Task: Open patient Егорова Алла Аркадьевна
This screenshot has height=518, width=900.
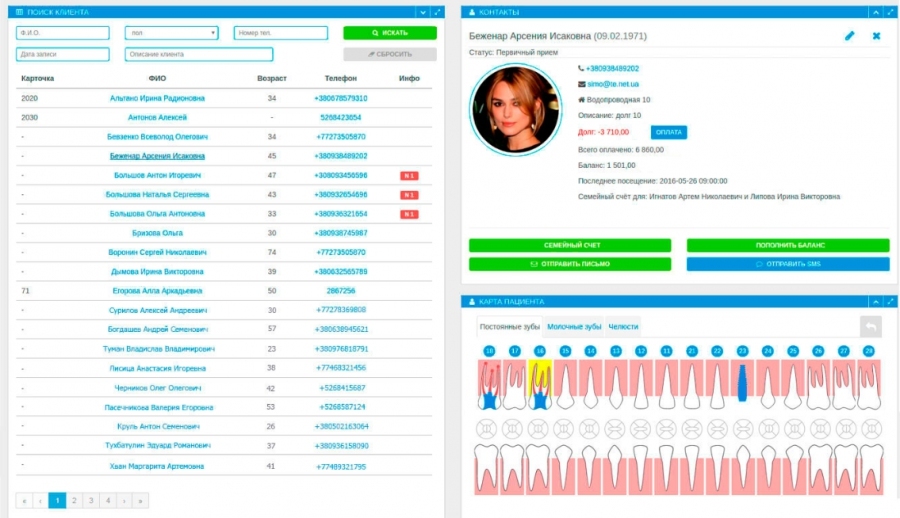Action: click(157, 290)
